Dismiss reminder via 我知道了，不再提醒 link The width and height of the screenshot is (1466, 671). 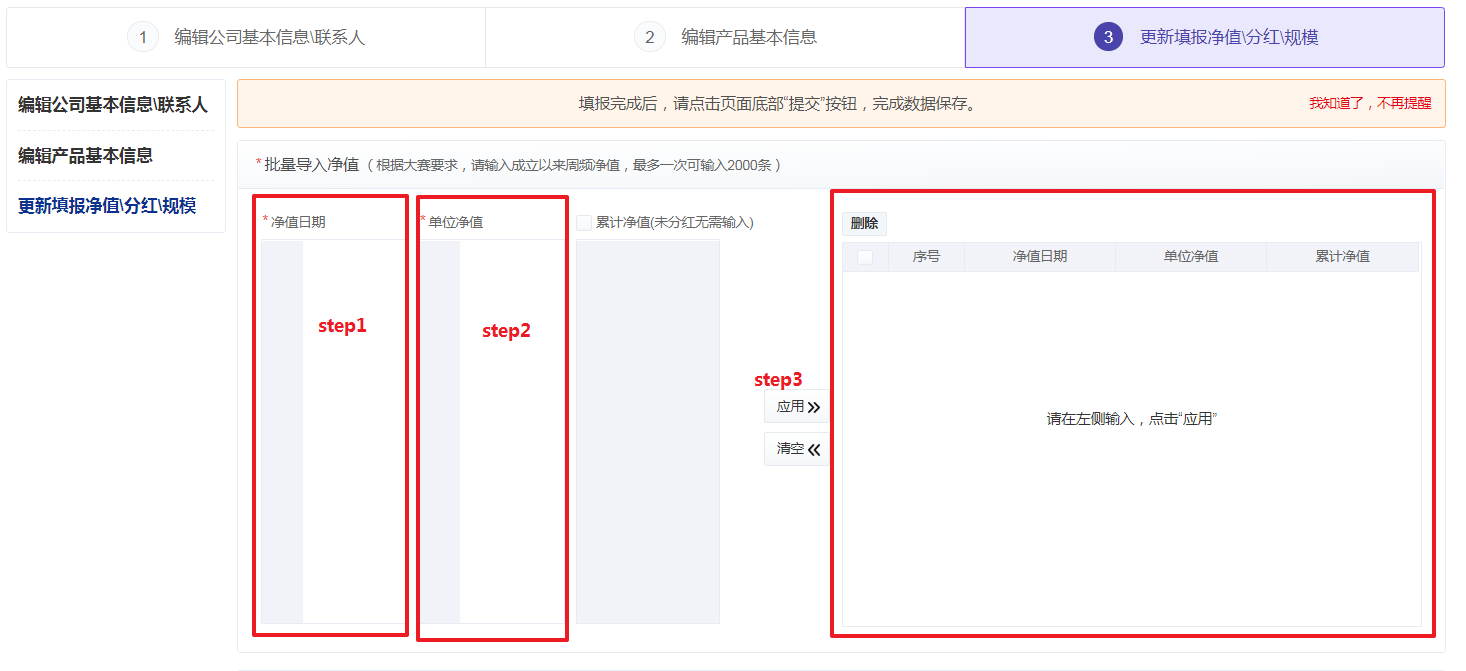click(1369, 104)
